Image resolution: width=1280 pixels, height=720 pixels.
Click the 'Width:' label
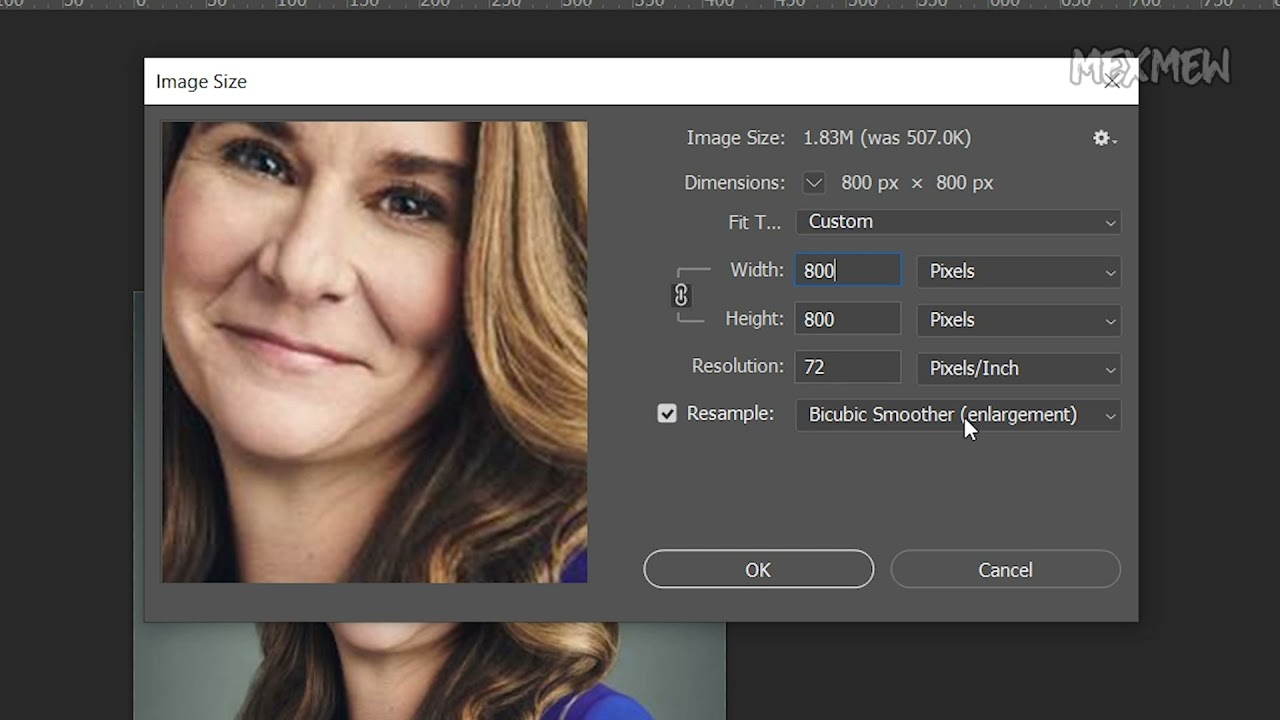point(757,270)
